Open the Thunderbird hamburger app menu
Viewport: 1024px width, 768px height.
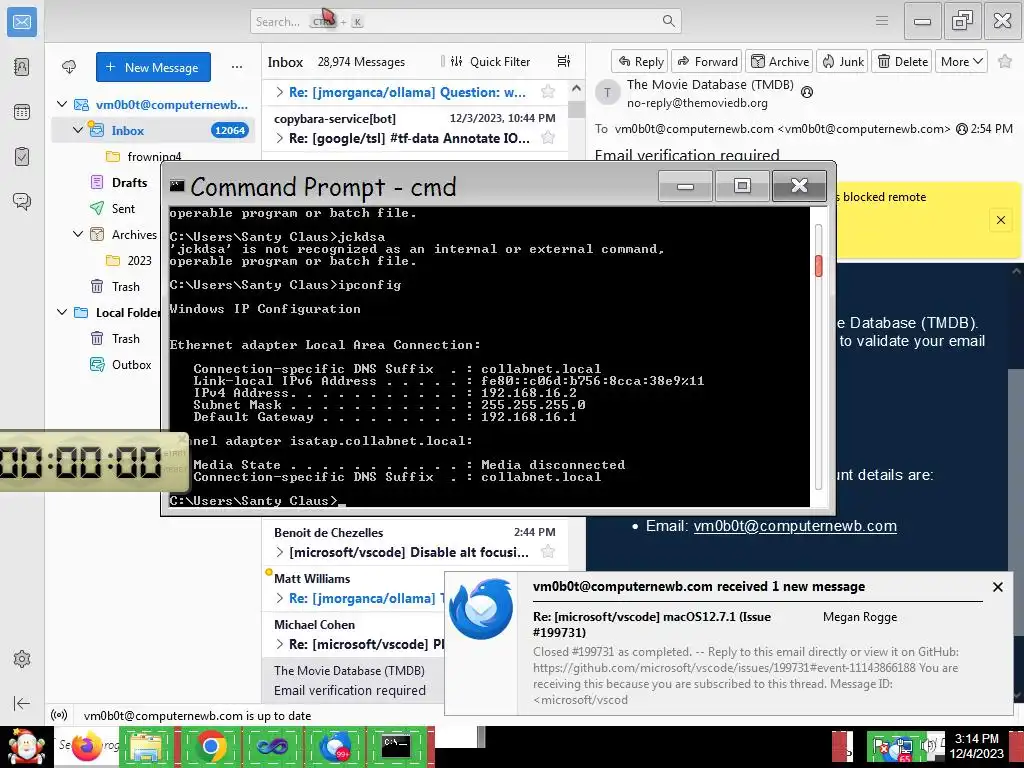tap(882, 21)
